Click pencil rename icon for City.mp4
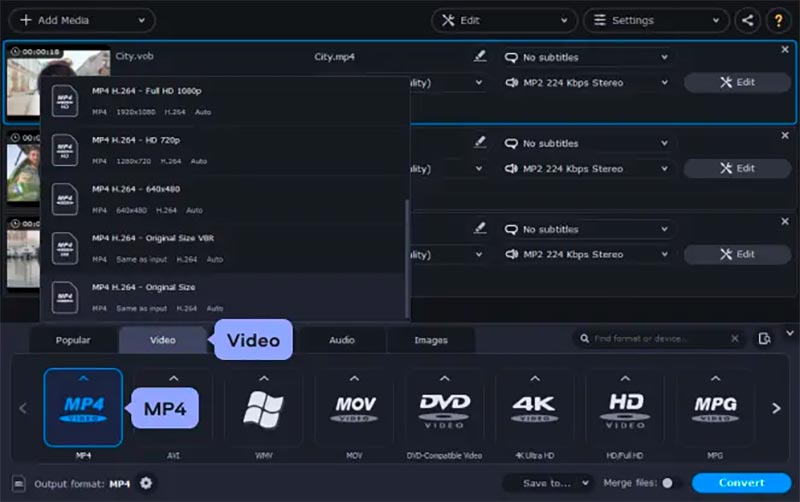Viewport: 800px width, 502px height. point(480,56)
